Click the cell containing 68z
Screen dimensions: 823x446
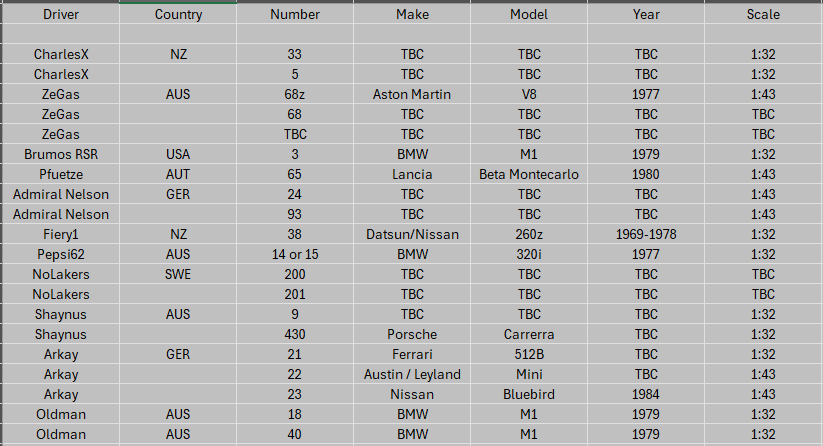click(295, 94)
